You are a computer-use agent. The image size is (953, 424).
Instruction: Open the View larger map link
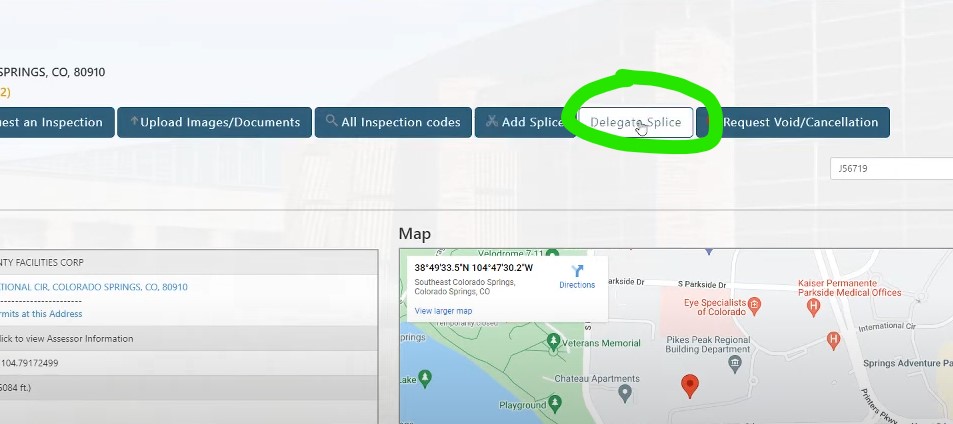click(442, 311)
